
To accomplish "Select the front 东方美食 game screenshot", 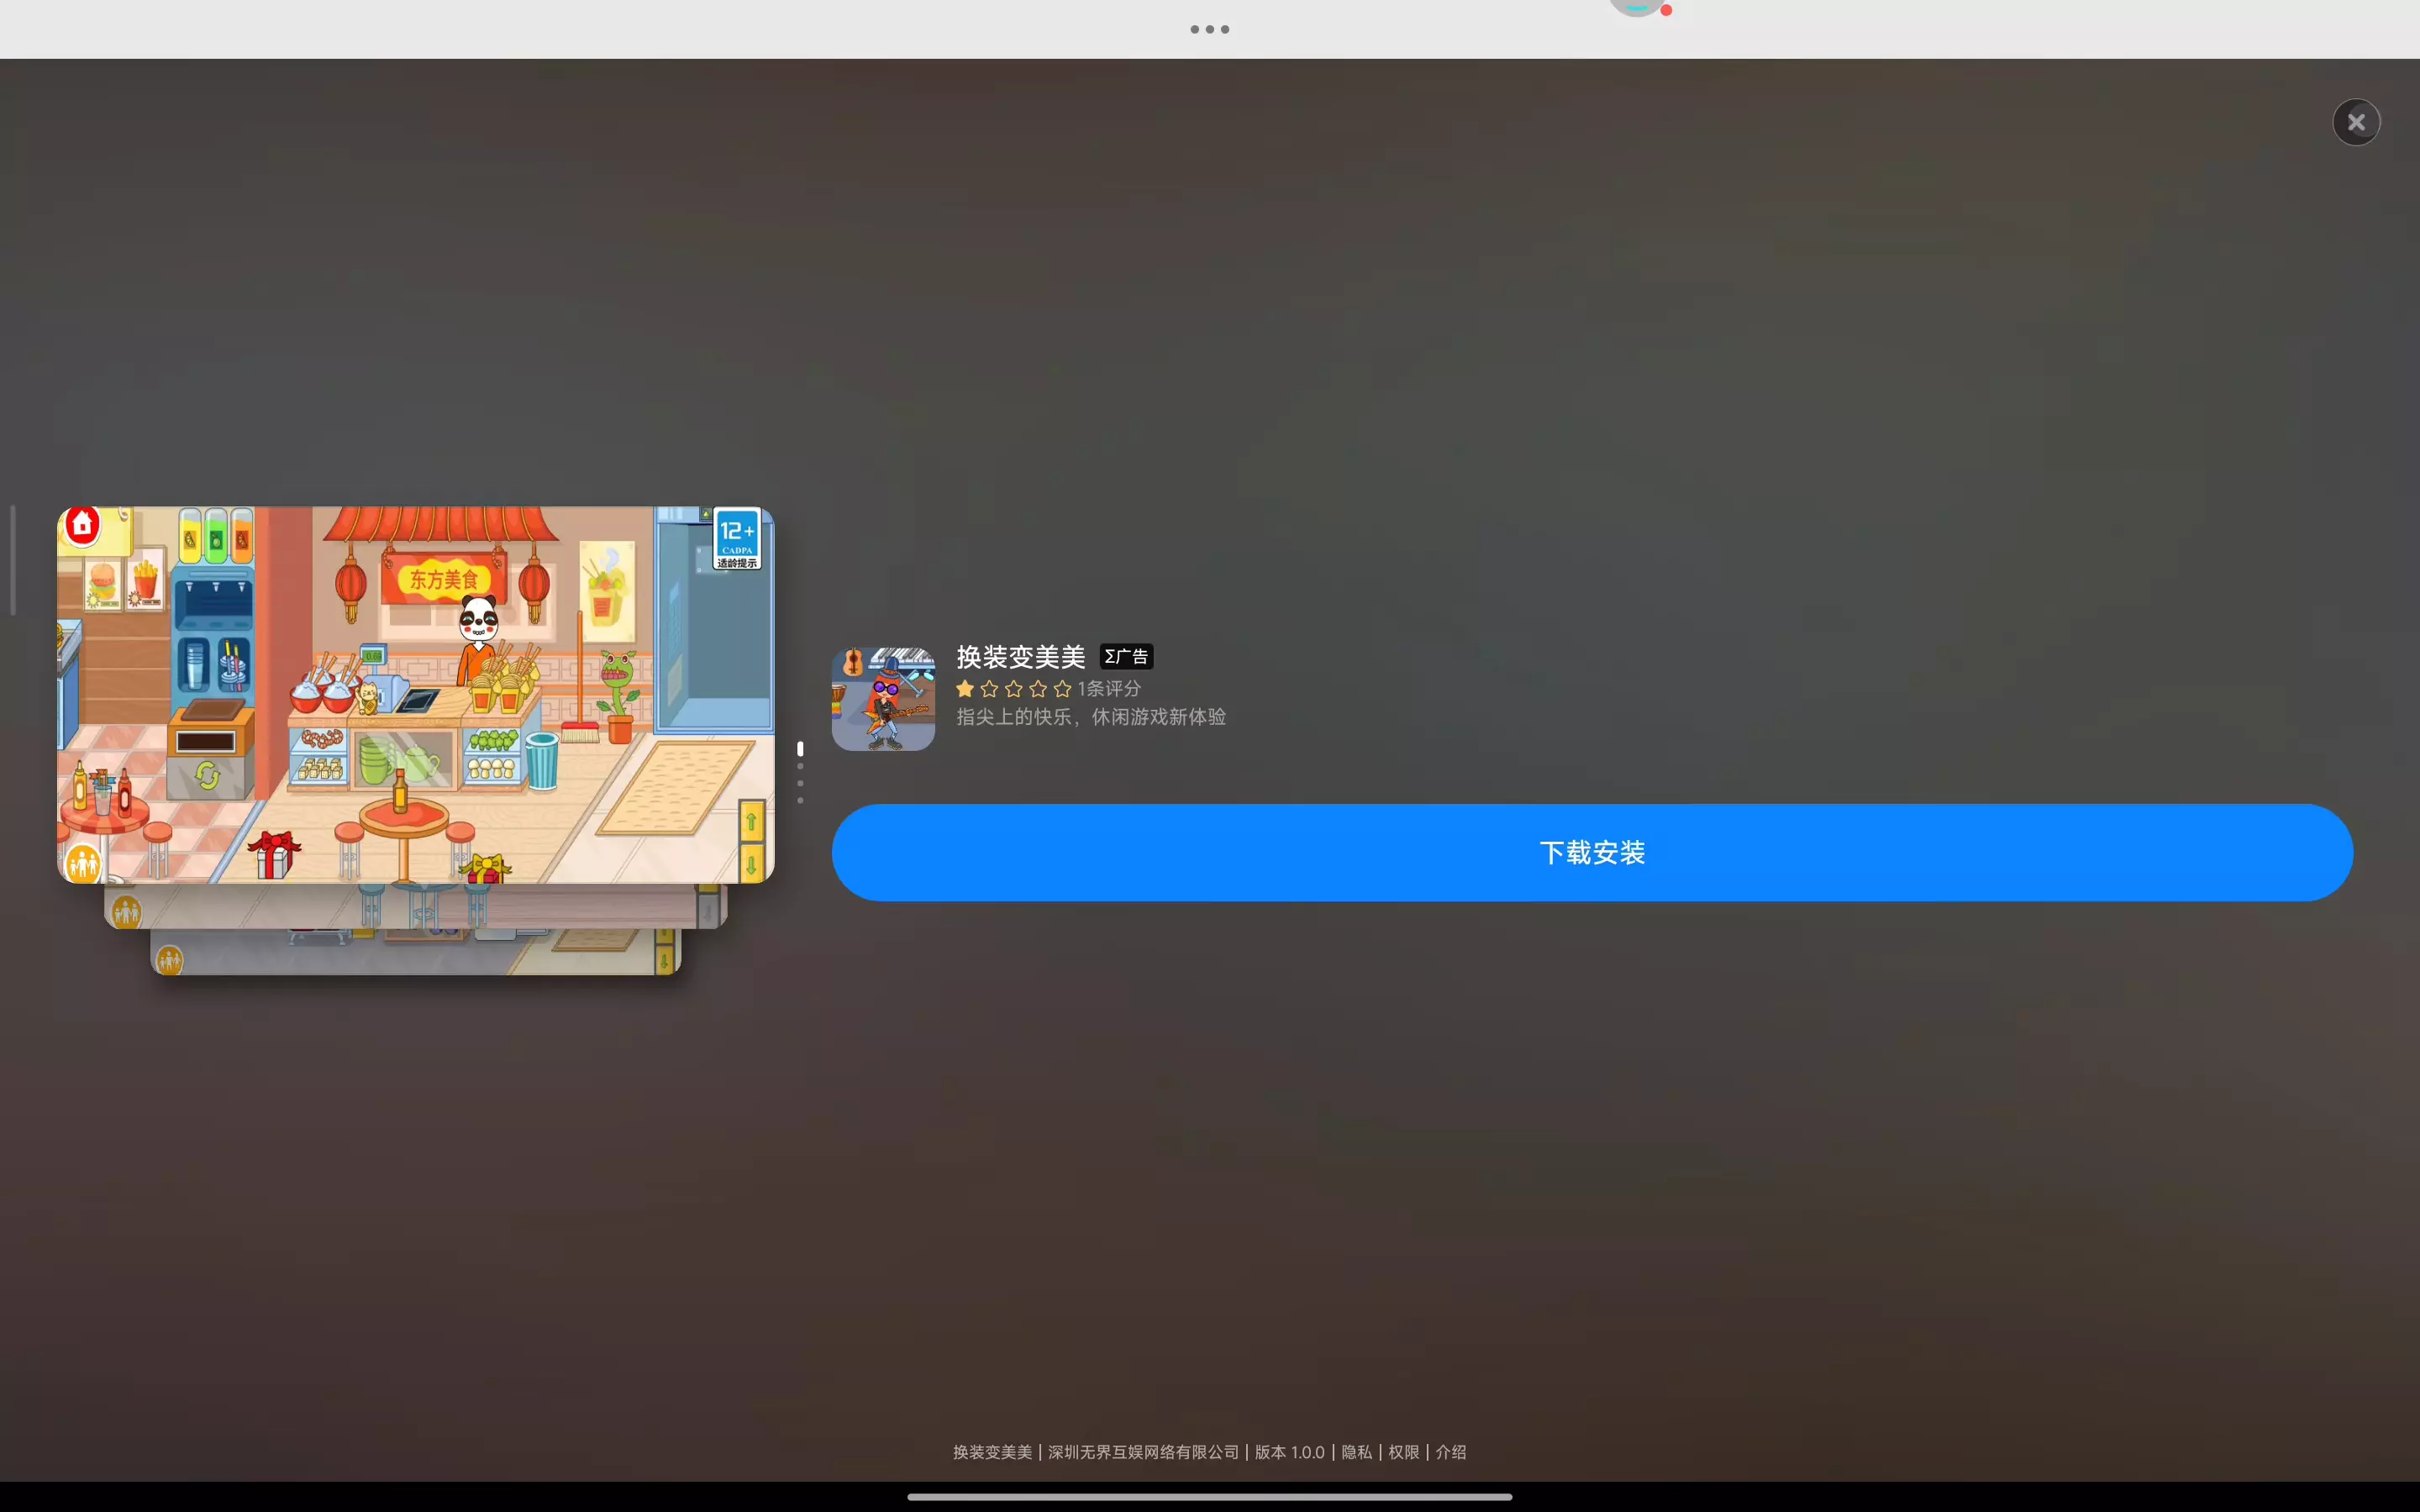I will [x=416, y=695].
